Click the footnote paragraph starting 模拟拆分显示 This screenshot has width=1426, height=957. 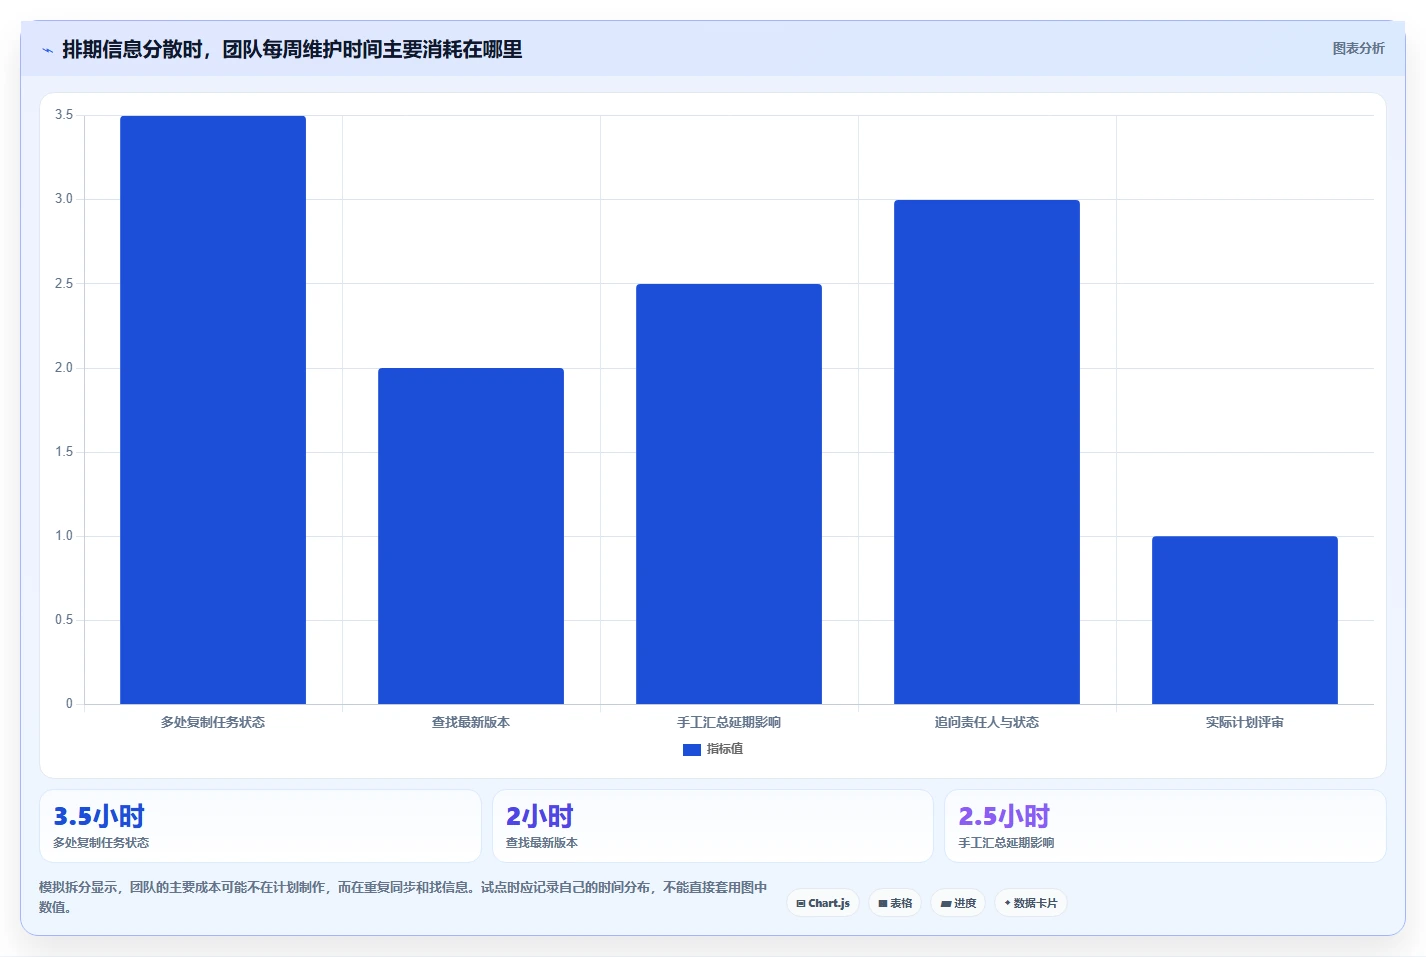[403, 897]
